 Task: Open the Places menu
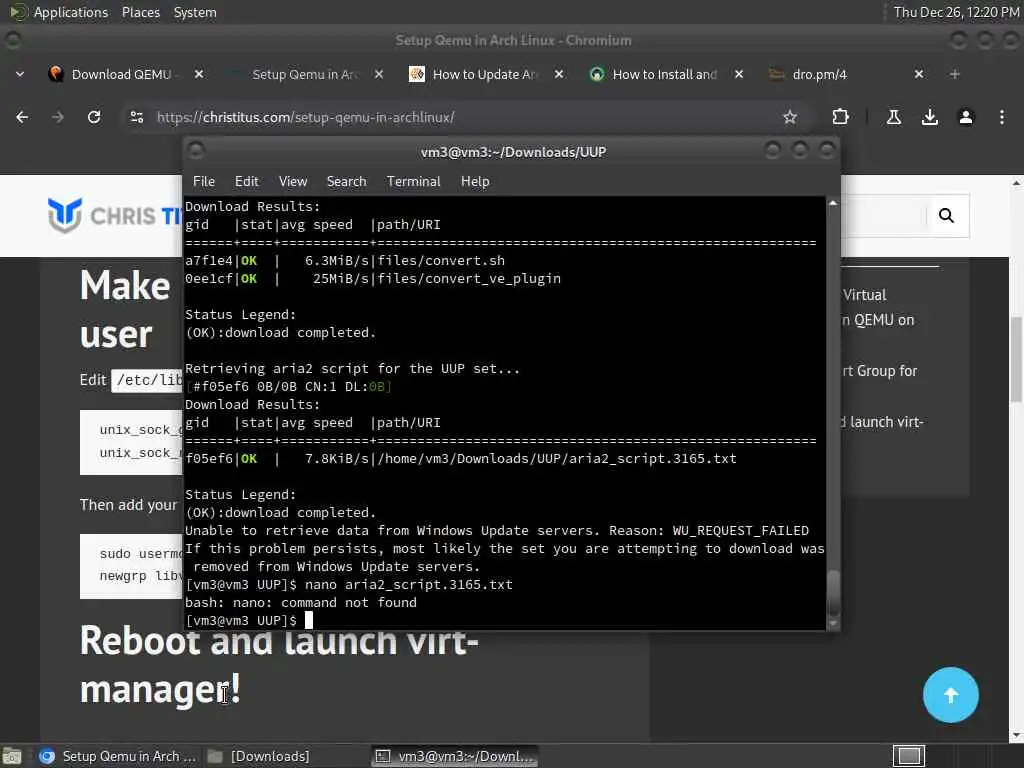tap(140, 12)
